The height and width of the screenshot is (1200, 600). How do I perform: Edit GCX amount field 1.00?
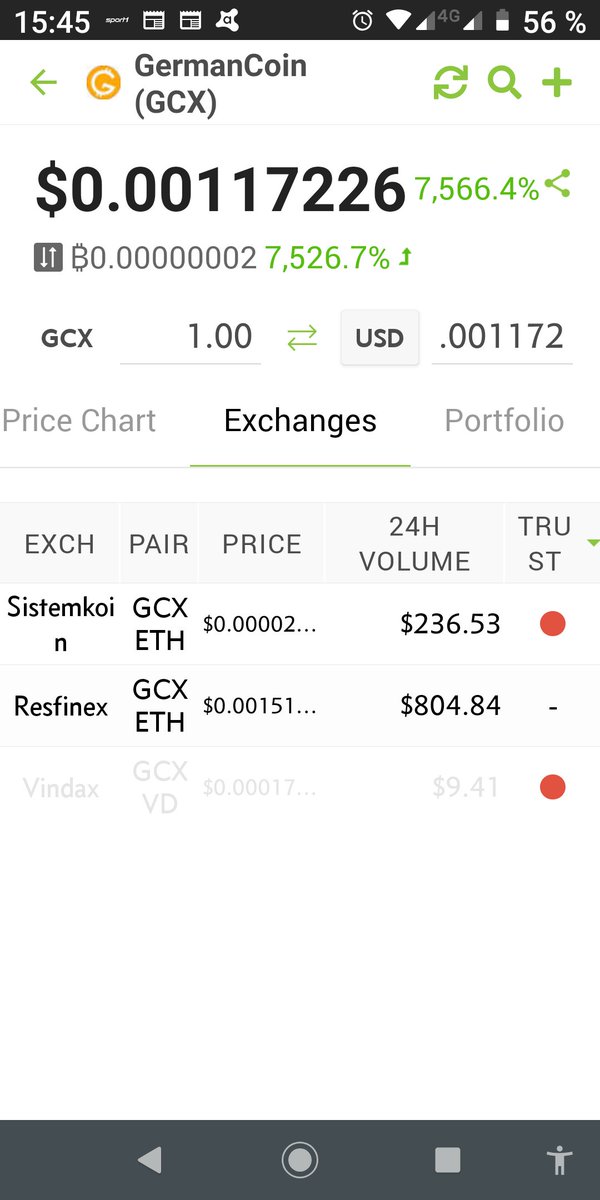[190, 337]
